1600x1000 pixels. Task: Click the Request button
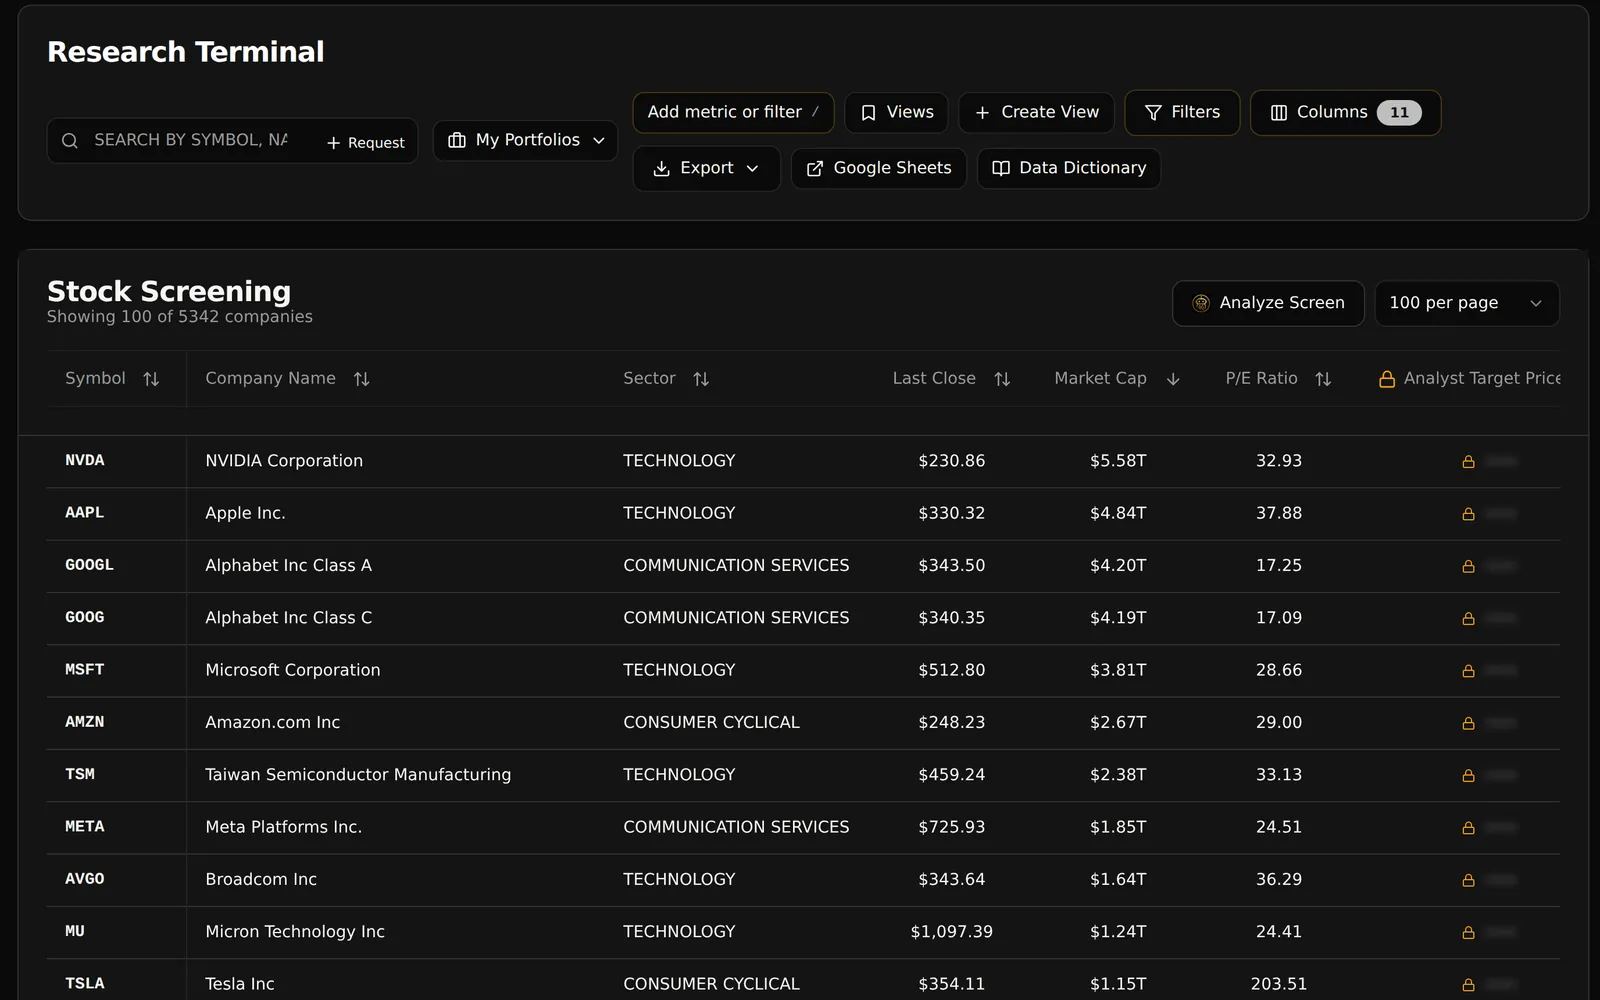pyautogui.click(x=365, y=142)
